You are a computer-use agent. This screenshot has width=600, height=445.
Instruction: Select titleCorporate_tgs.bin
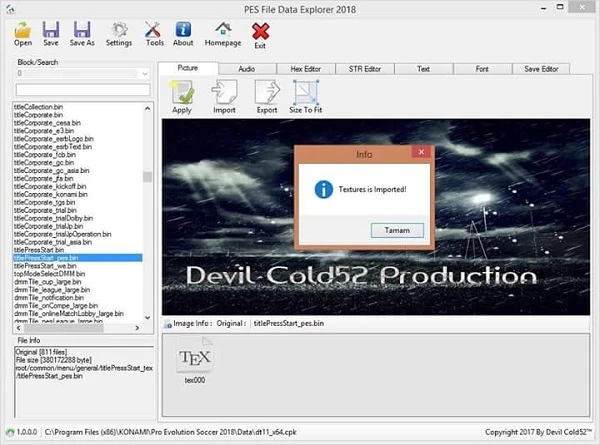[44, 202]
